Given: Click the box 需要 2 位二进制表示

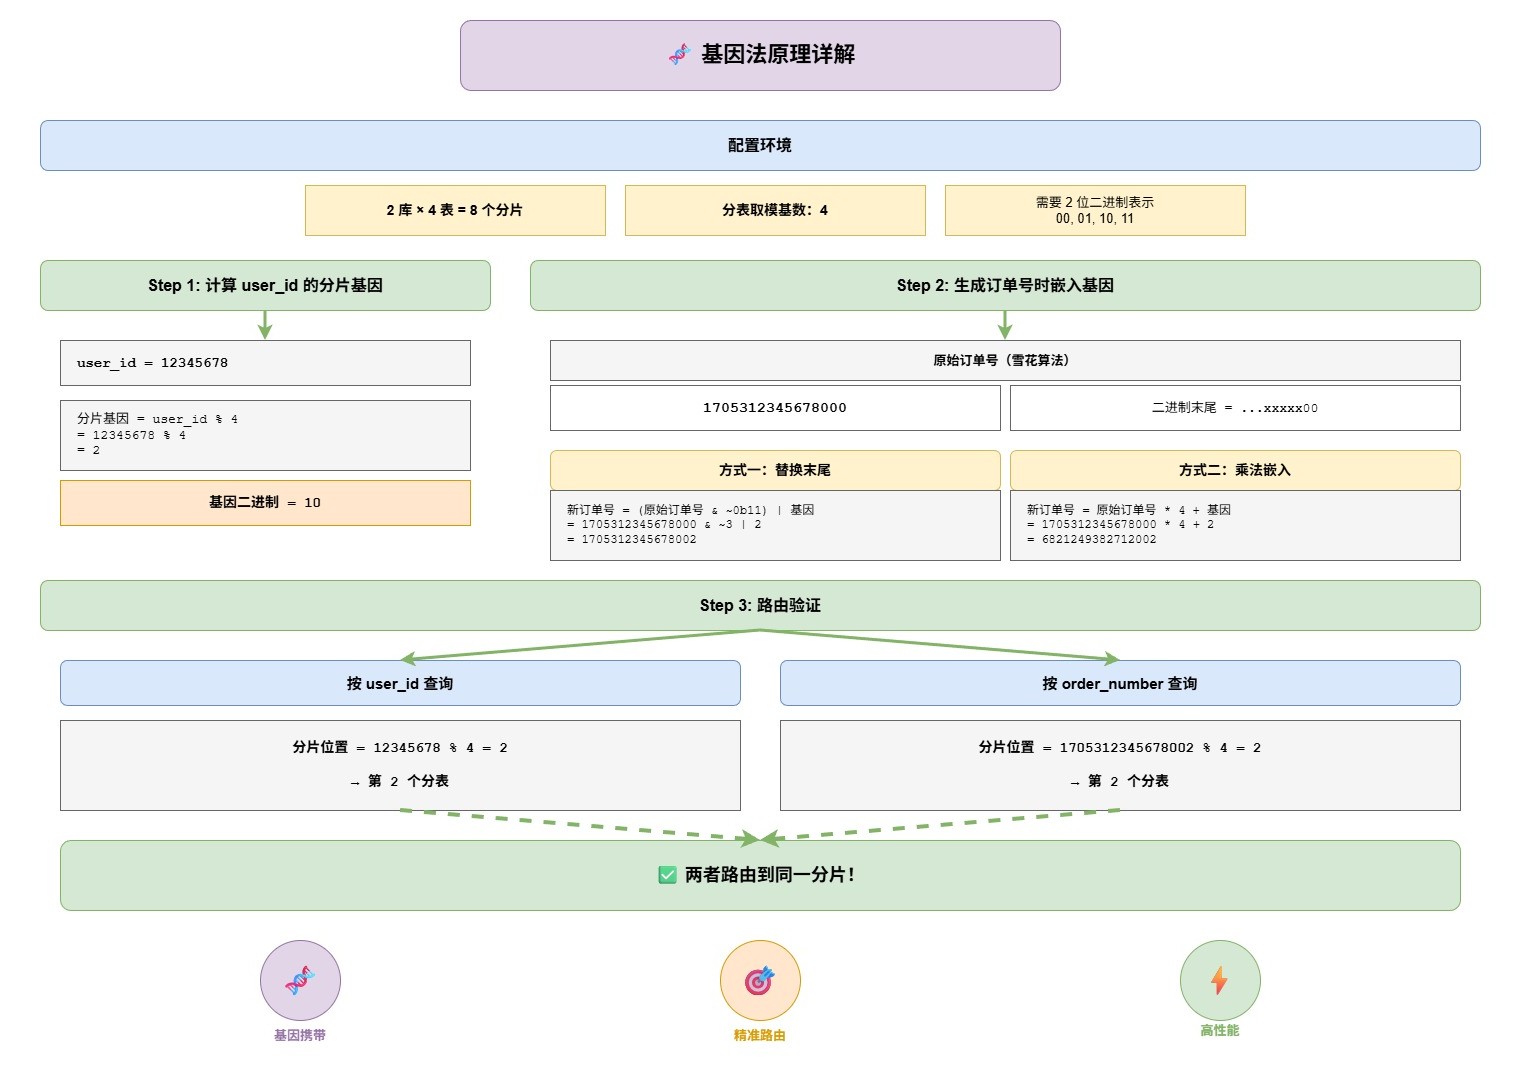Looking at the screenshot, I should click(x=1095, y=210).
